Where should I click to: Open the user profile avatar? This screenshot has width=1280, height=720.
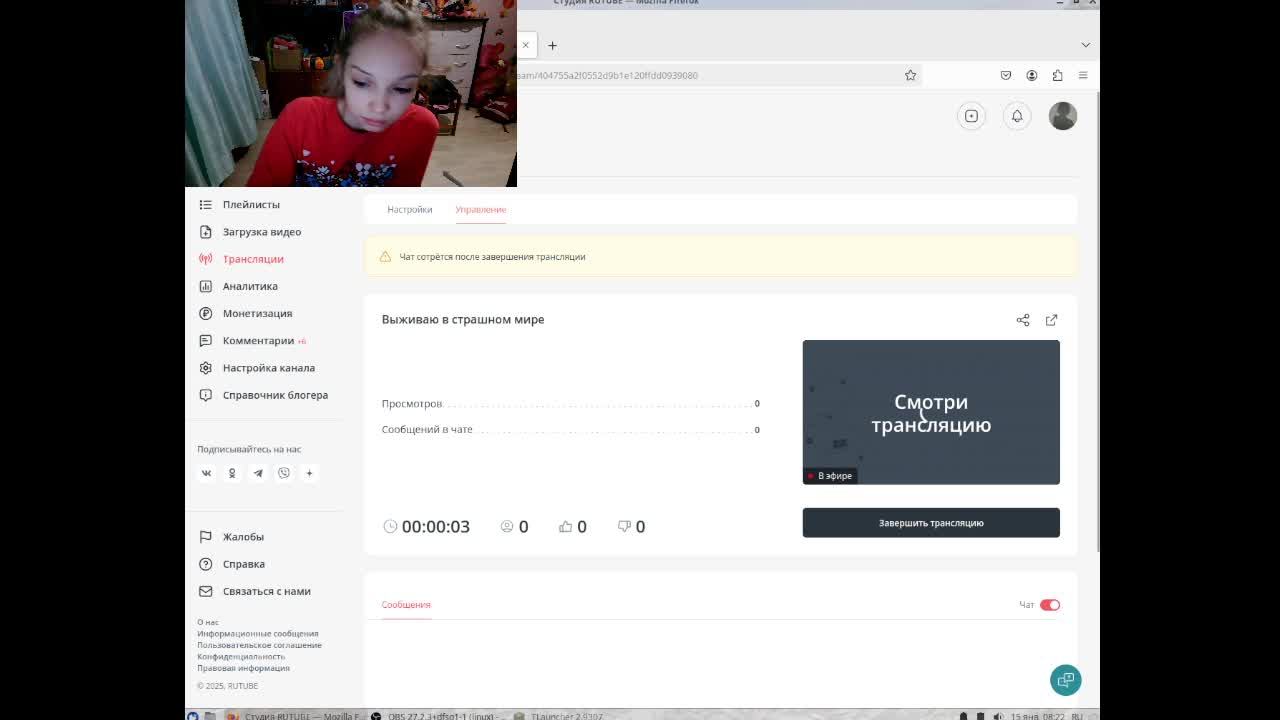point(1062,116)
